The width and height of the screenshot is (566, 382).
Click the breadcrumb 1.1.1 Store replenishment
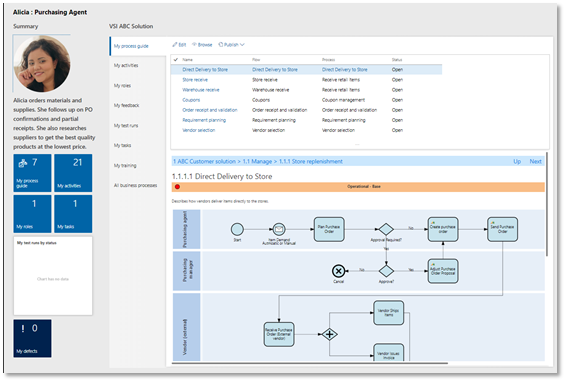pos(310,161)
